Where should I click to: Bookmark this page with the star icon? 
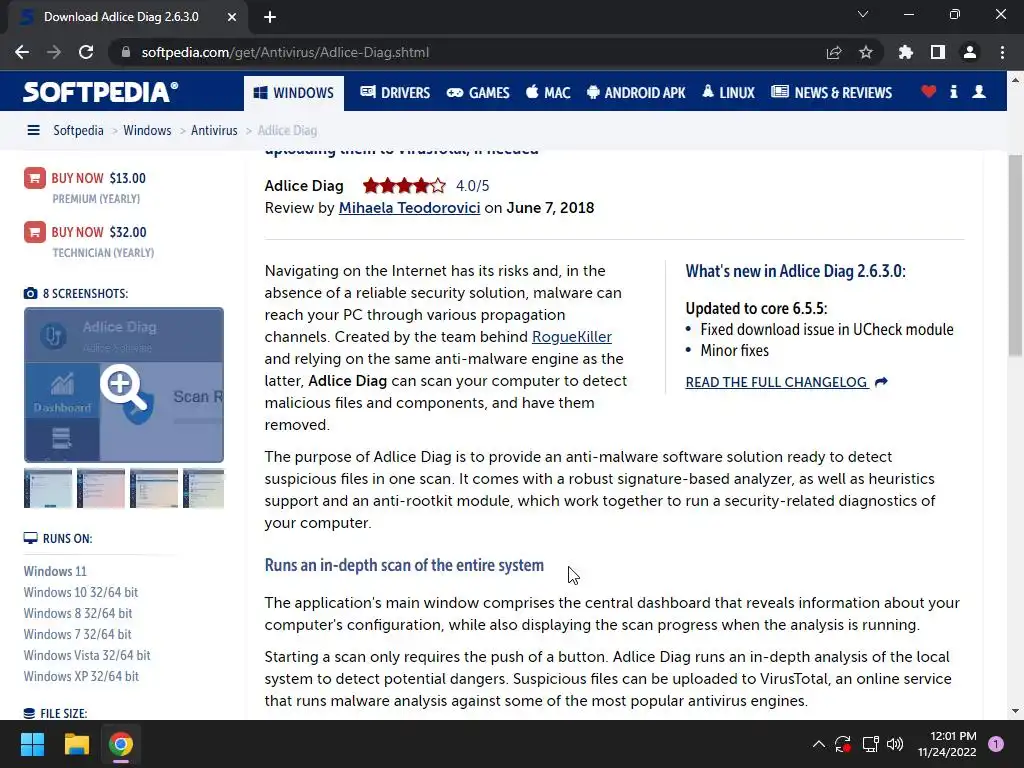click(866, 52)
